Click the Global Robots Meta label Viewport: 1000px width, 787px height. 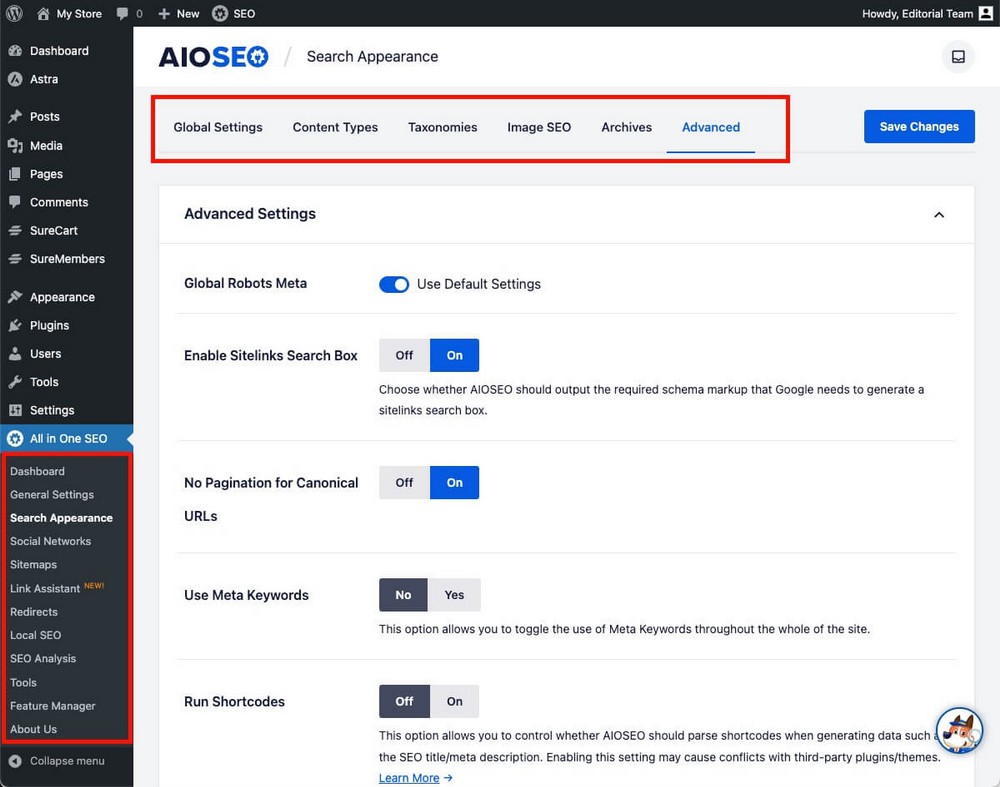246,283
